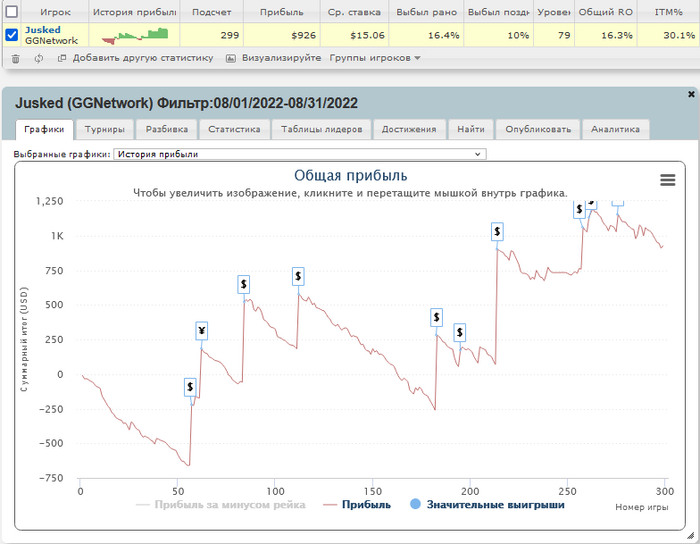This screenshot has height=544, width=700.
Task: Sort by the Общий RO column
Action: point(606,12)
